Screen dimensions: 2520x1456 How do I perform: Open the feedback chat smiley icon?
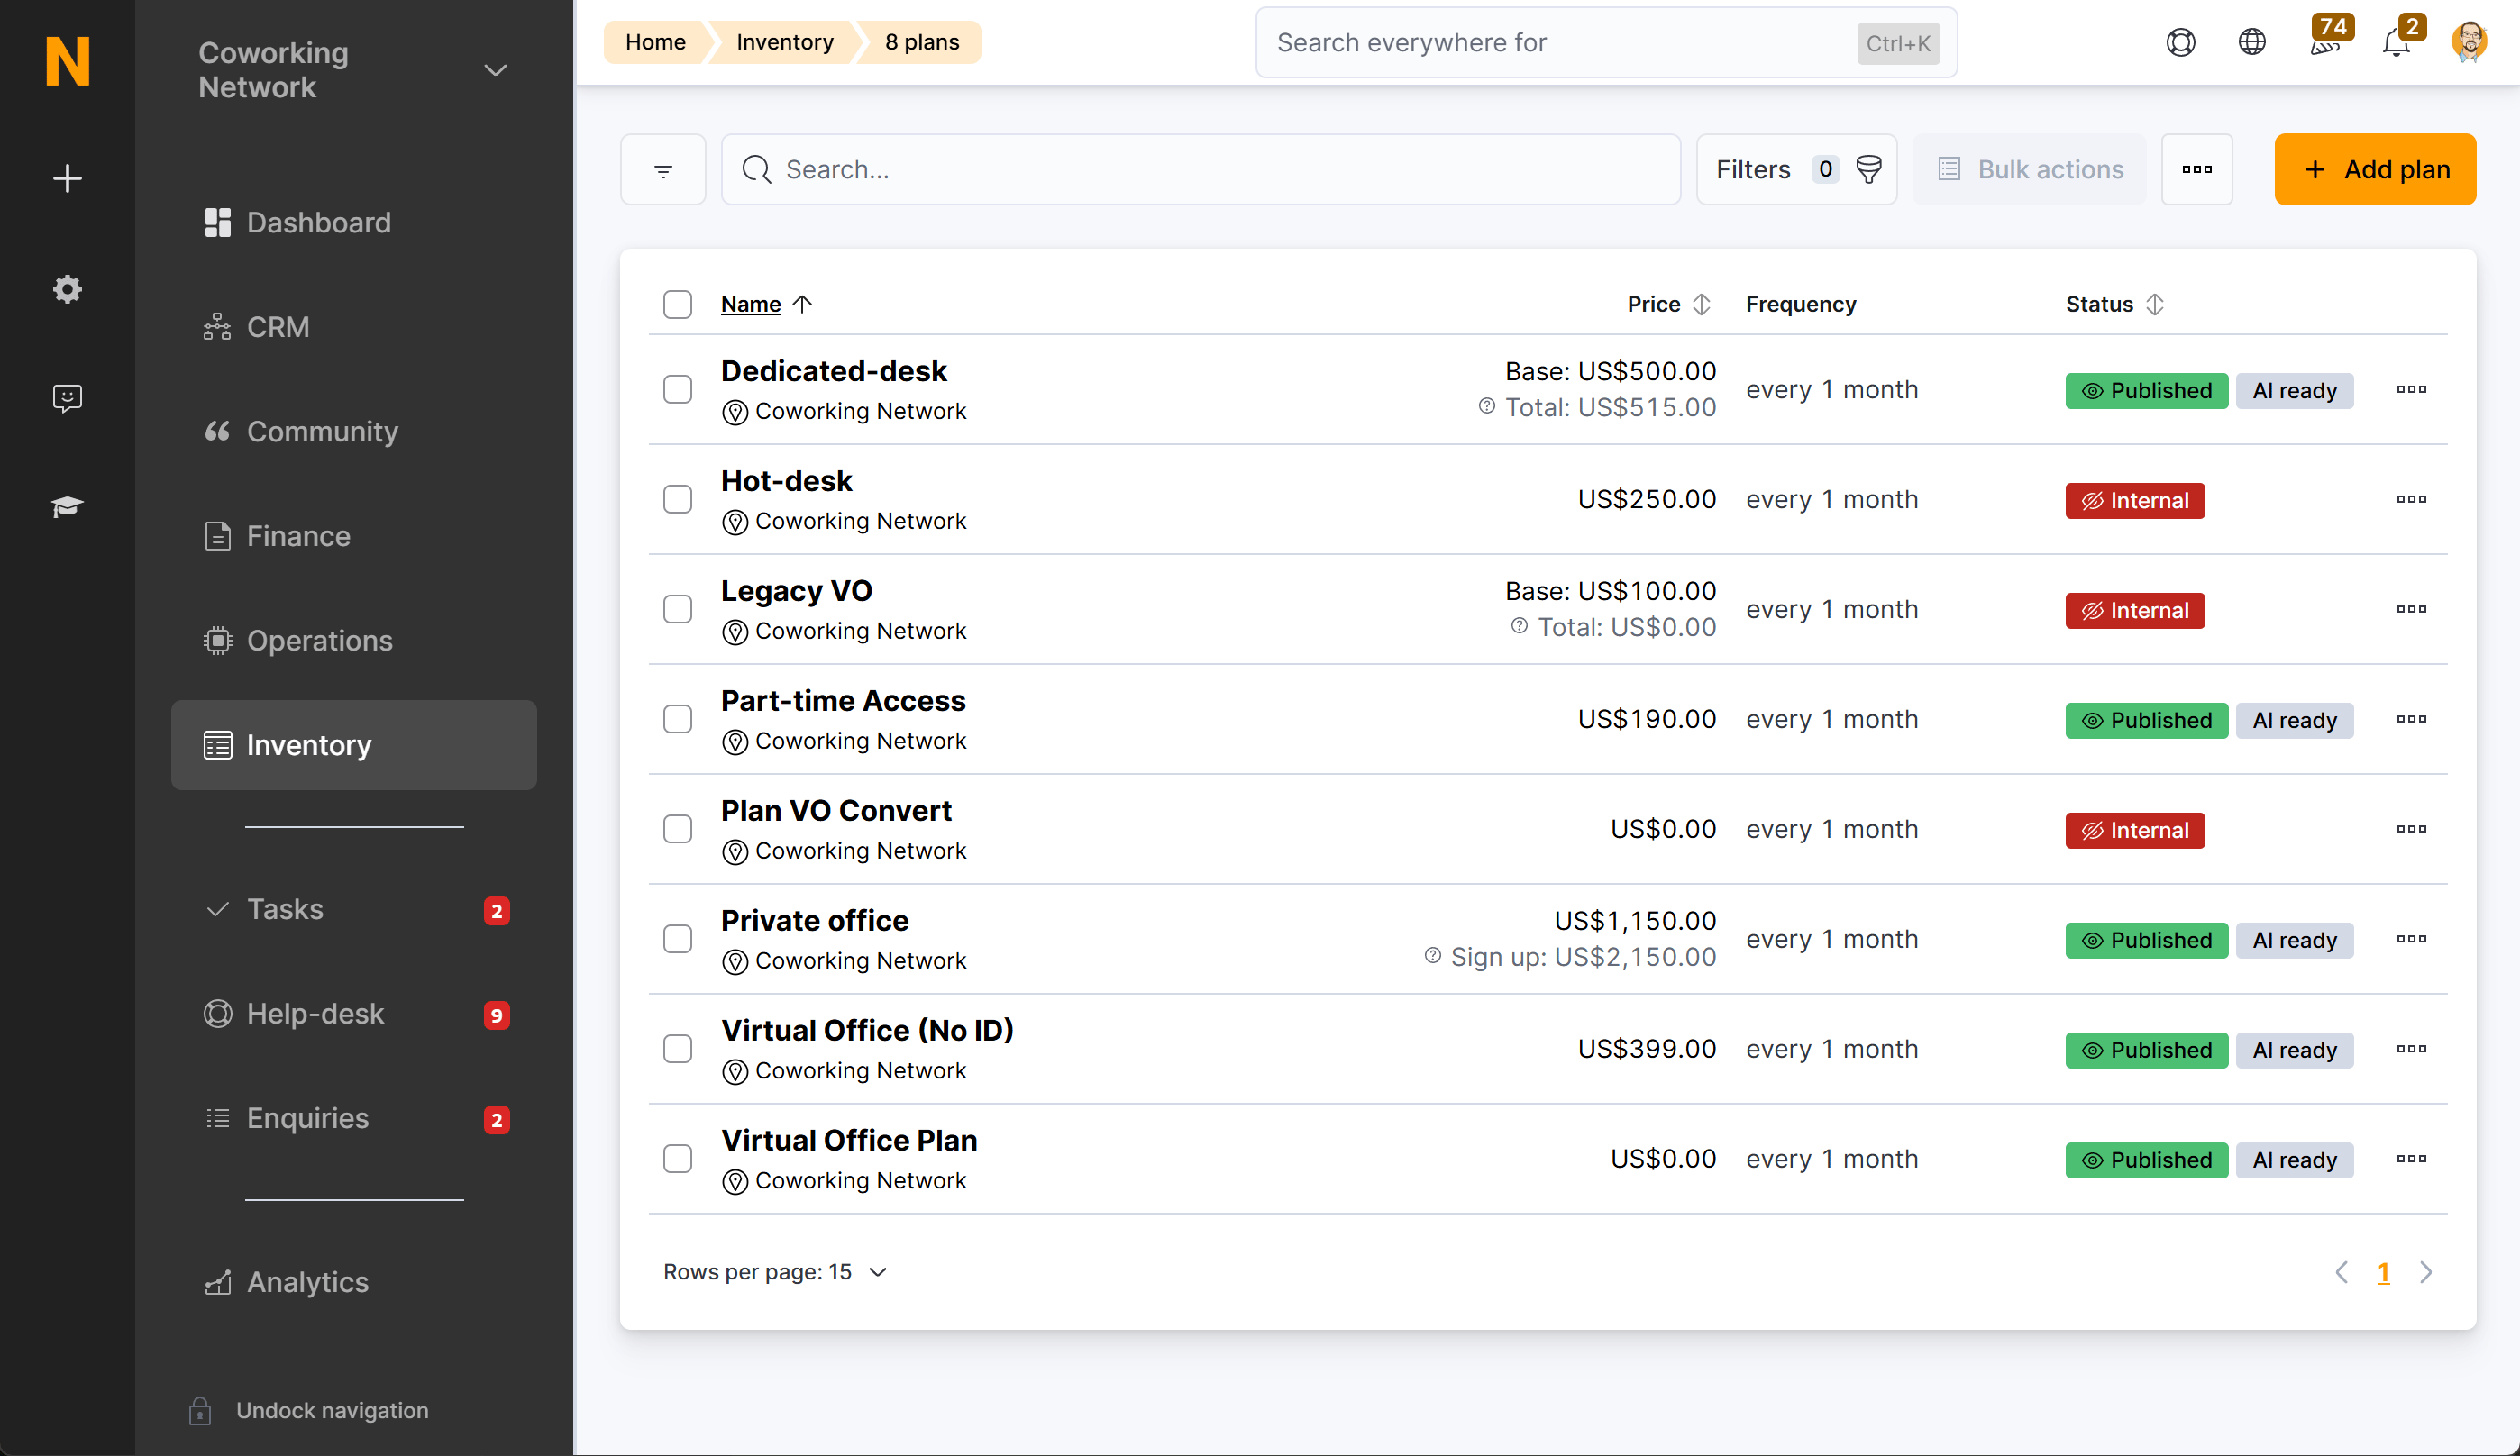coord(67,398)
